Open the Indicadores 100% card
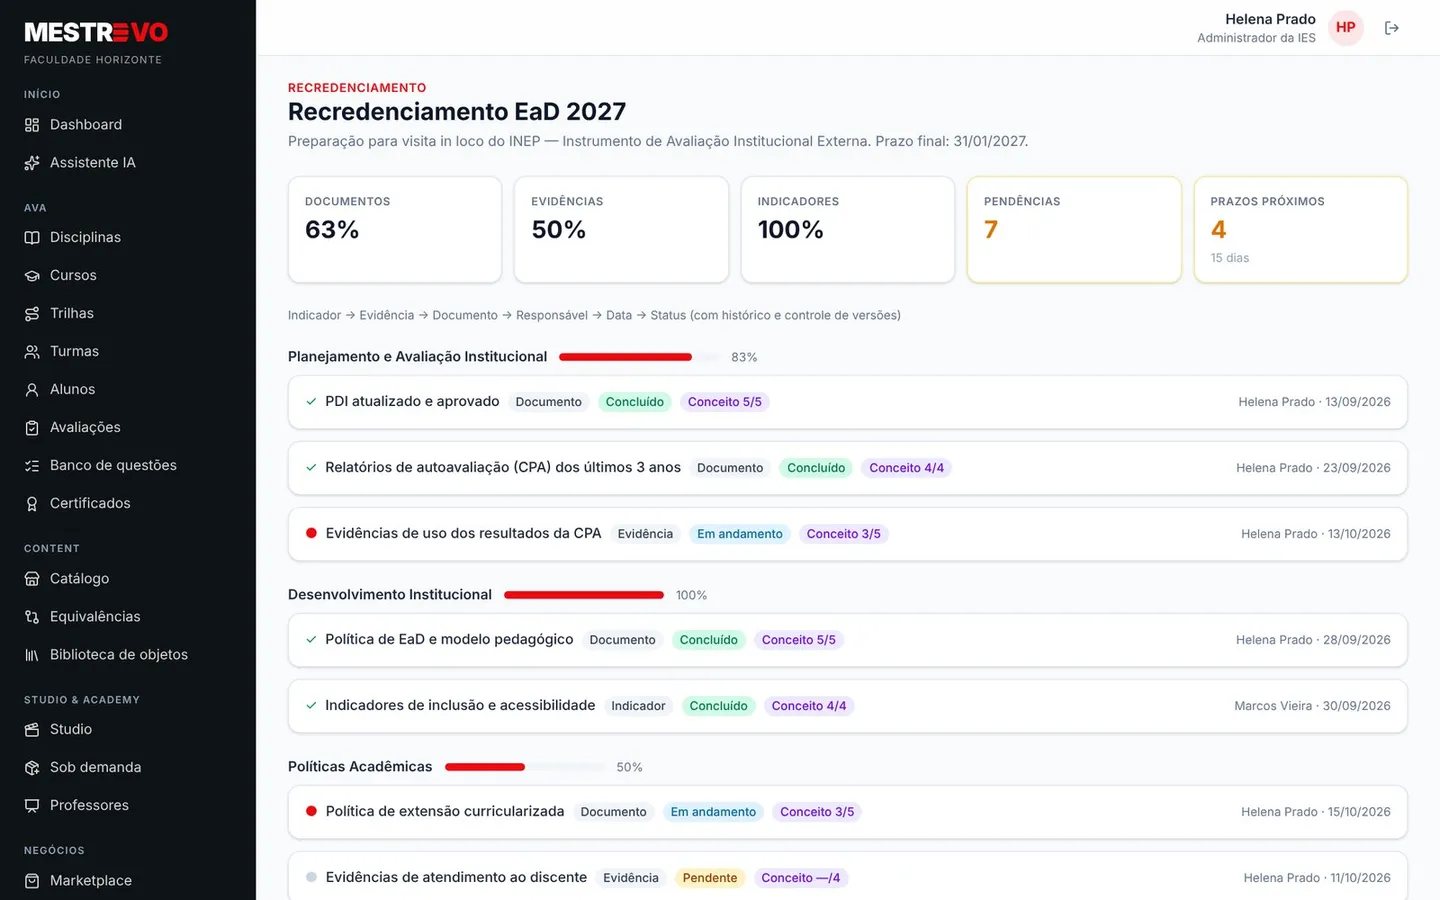This screenshot has width=1440, height=900. [x=848, y=230]
